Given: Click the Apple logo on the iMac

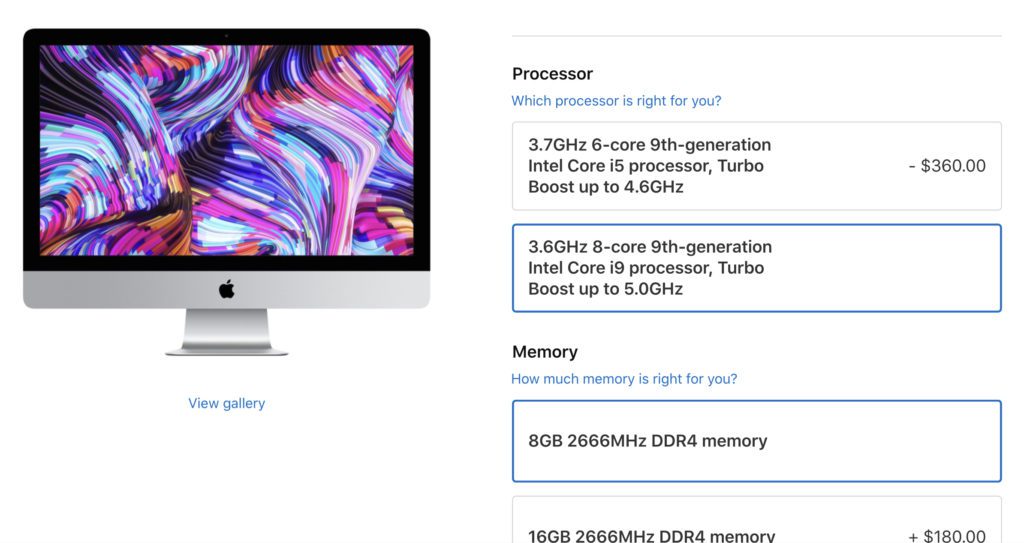Looking at the screenshot, I should point(227,289).
